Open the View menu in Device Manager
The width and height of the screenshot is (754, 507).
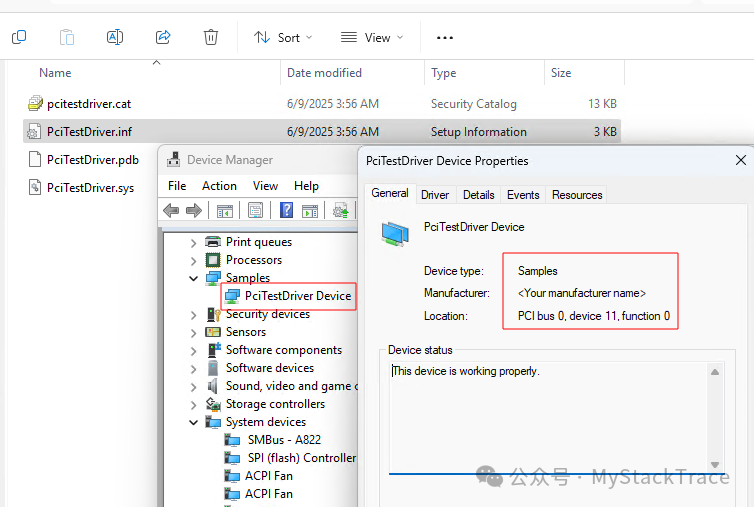(265, 186)
